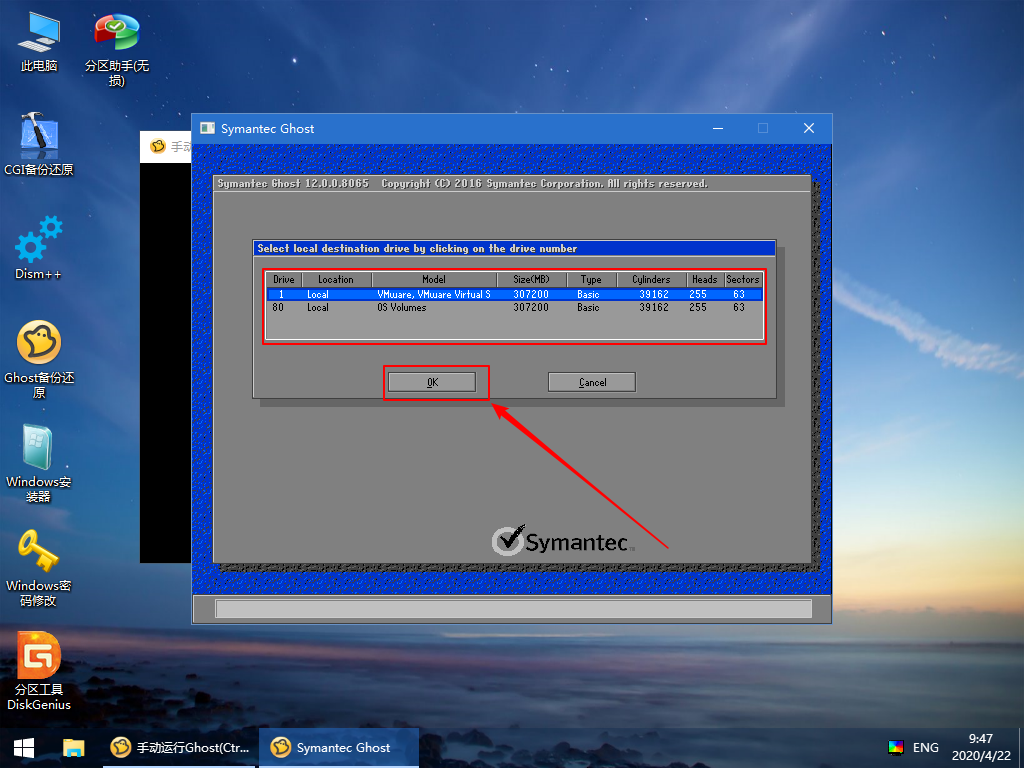This screenshot has height=768, width=1024.
Task: Select the Ghost备份还原 desktop icon
Action: tap(39, 360)
